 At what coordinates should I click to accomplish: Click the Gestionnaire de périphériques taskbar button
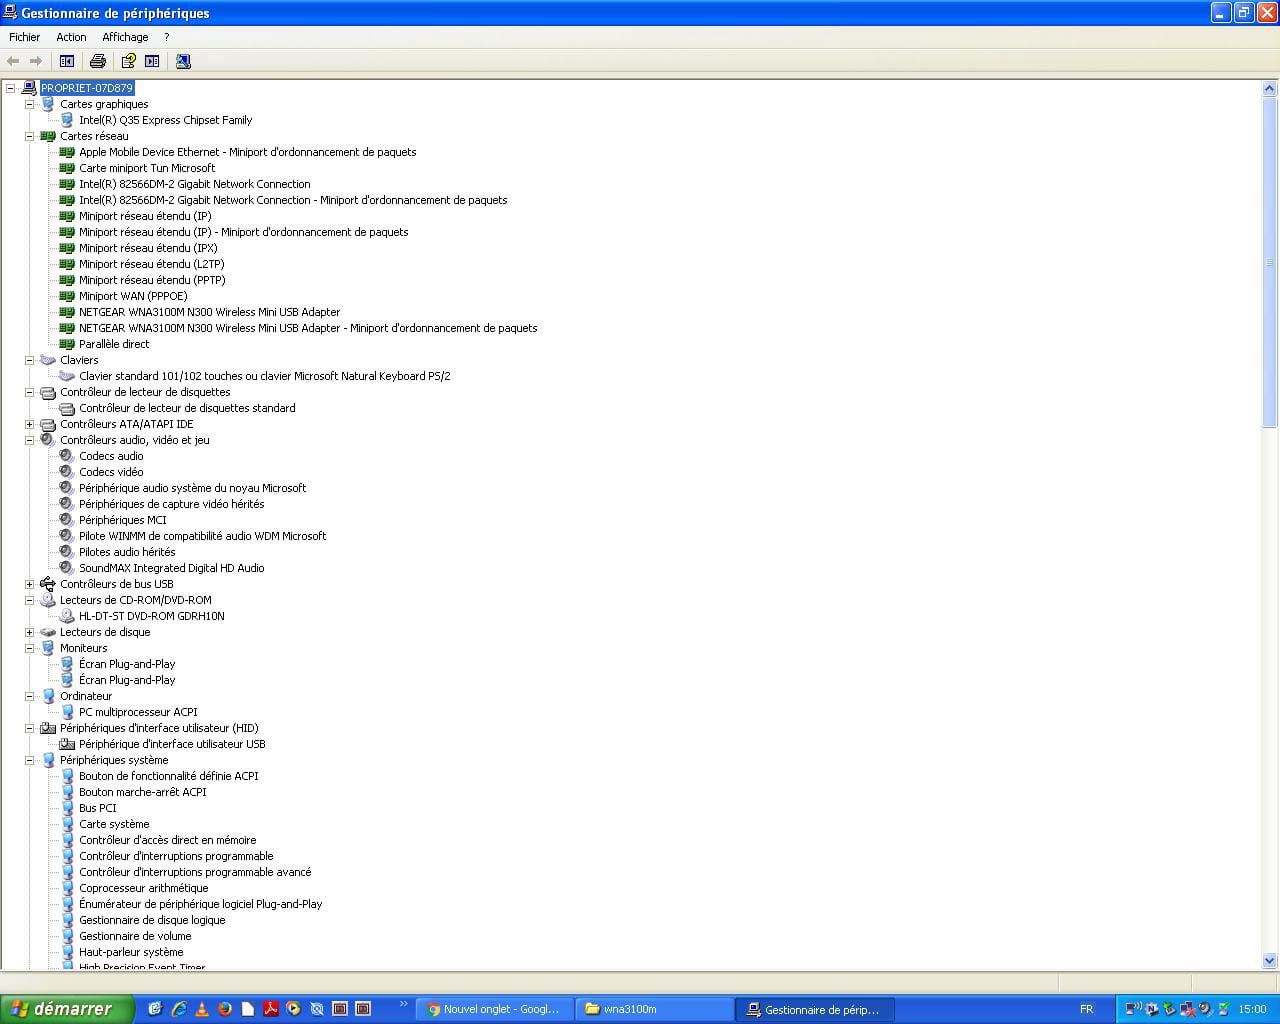coord(815,1009)
